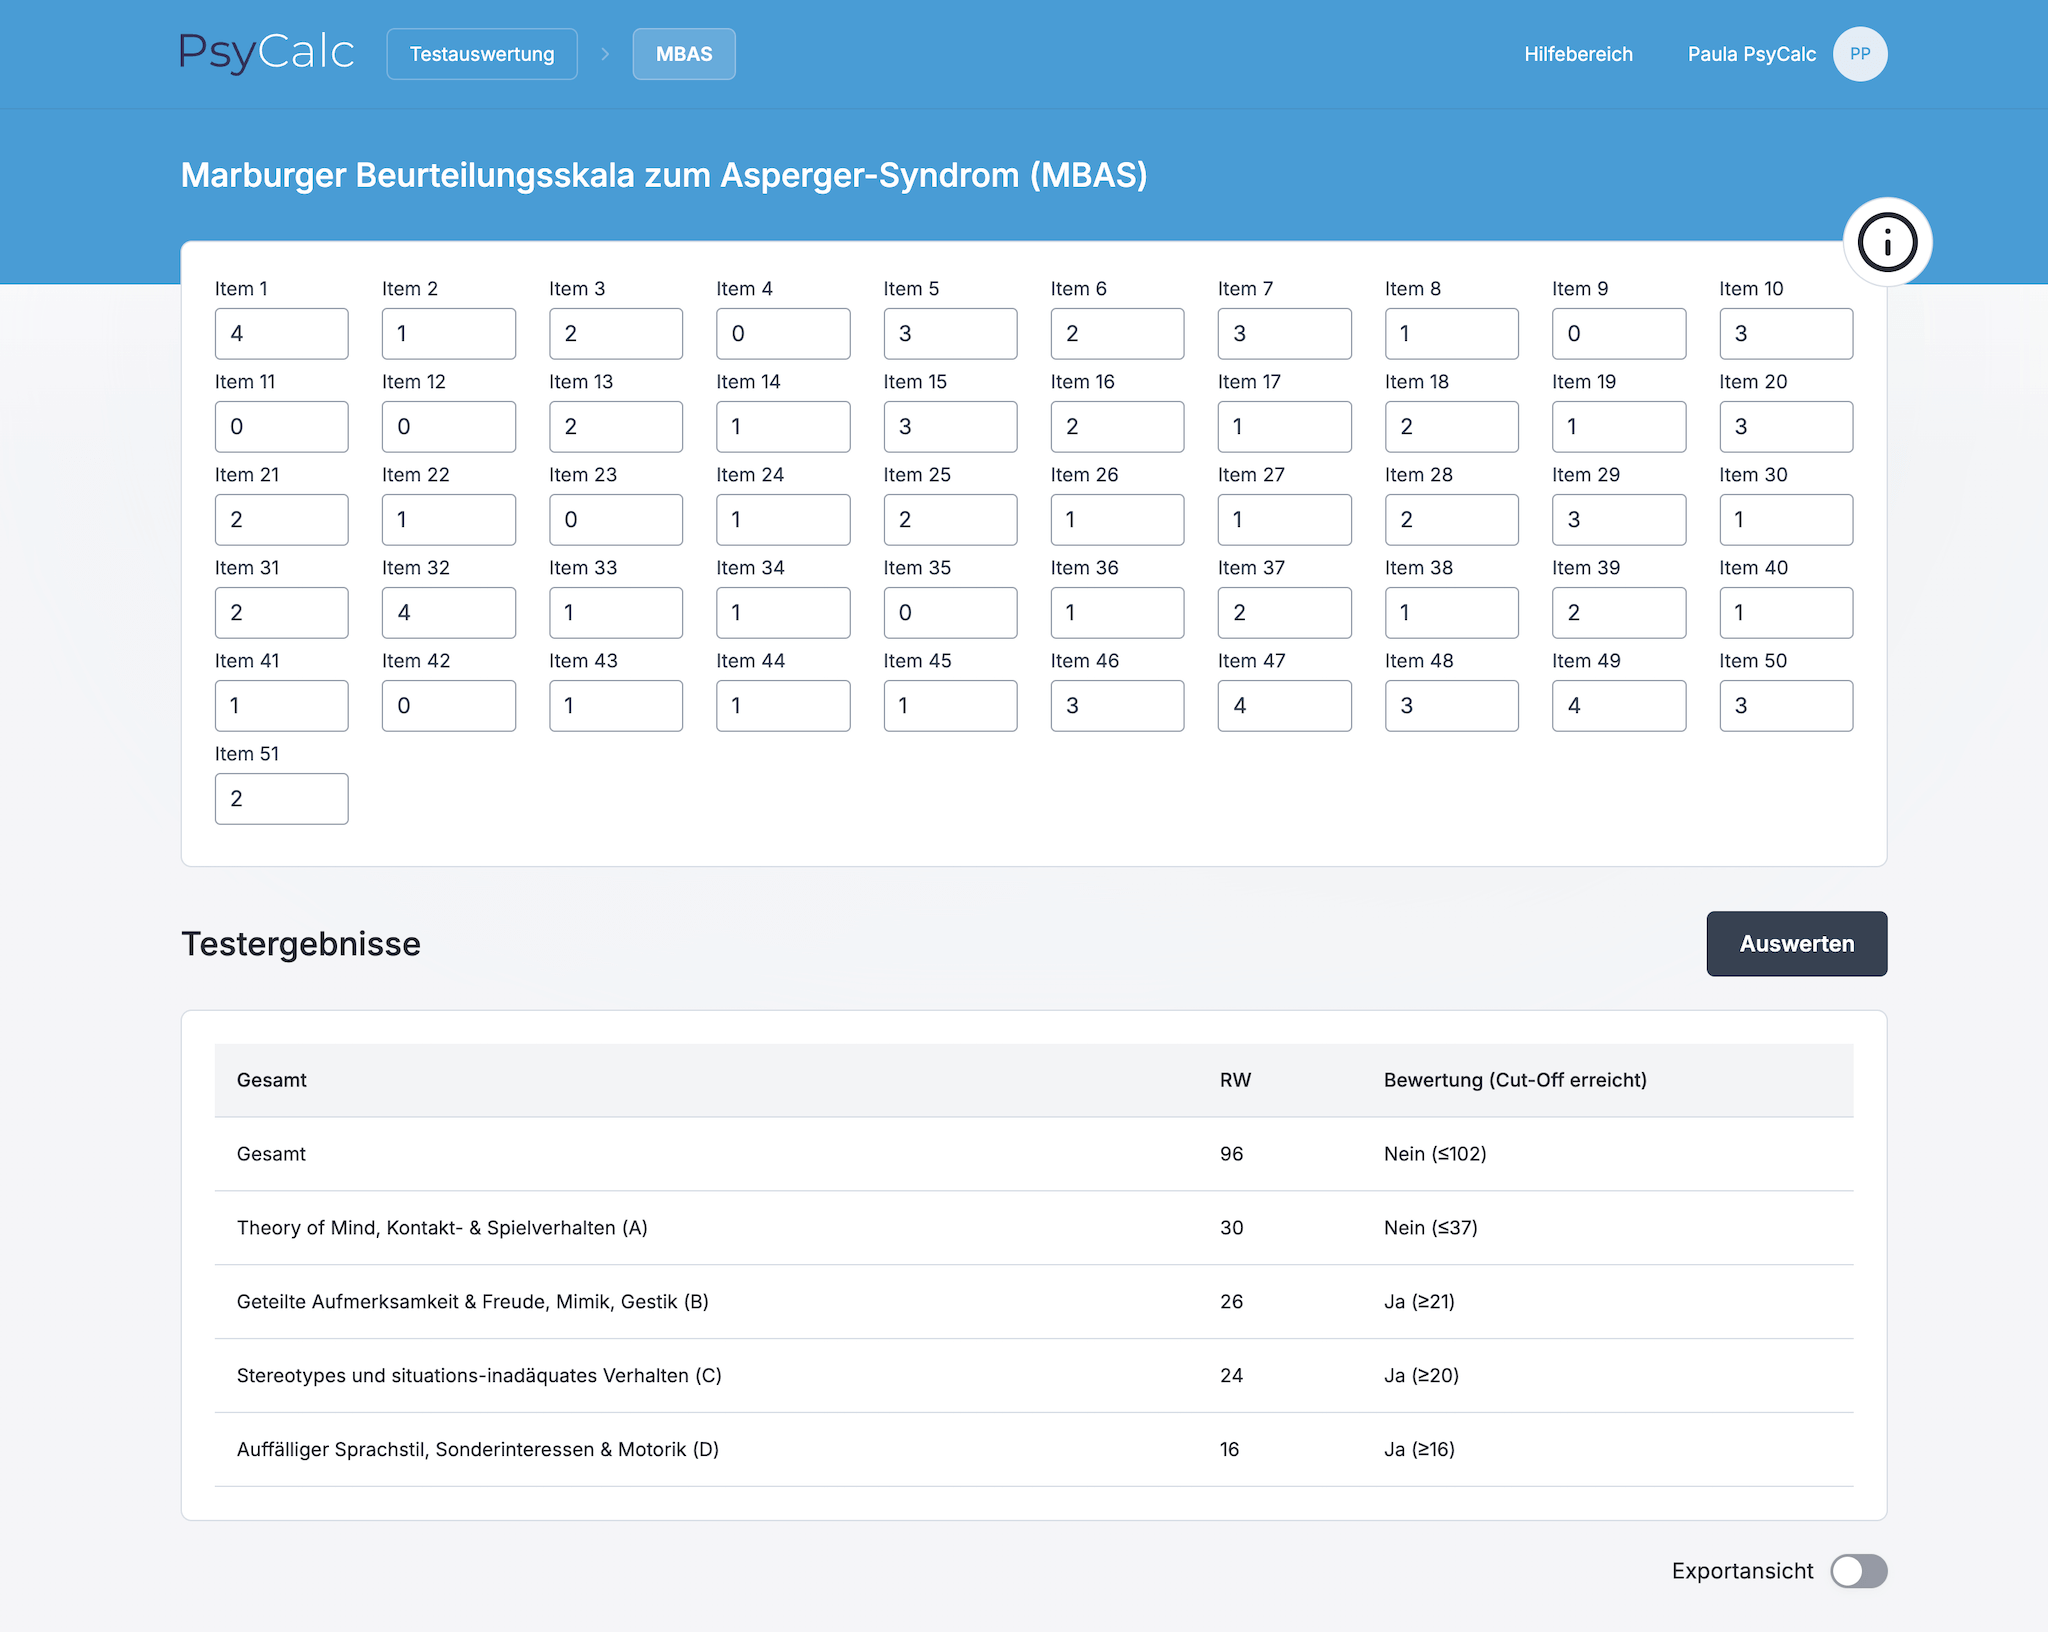Focus the Item 1 input field
The height and width of the screenshot is (1632, 2048).
[x=281, y=334]
